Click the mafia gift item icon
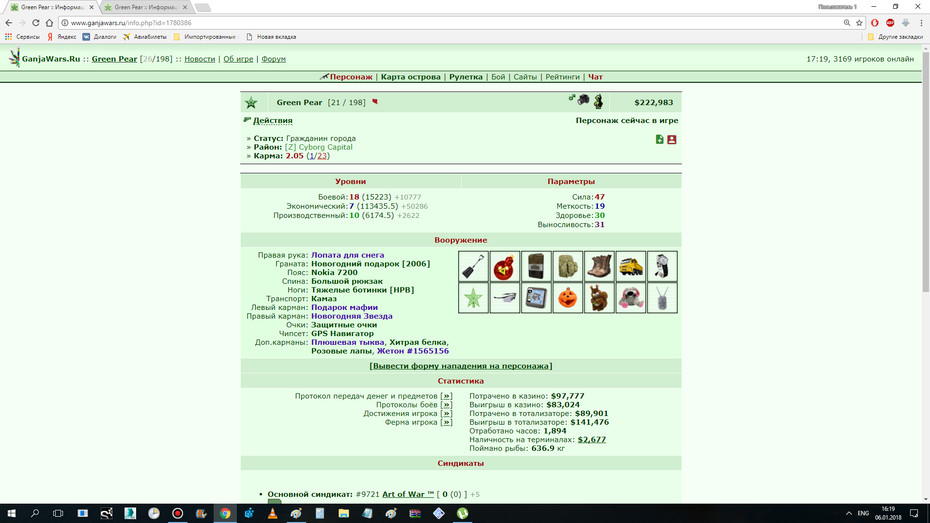The width and height of the screenshot is (930, 523). tap(662, 266)
